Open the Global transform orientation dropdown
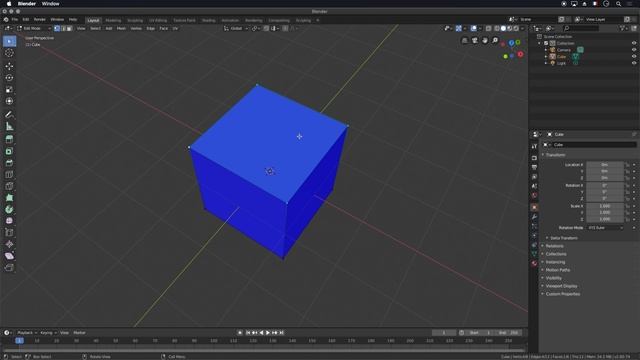The width and height of the screenshot is (640, 360). 236,29
